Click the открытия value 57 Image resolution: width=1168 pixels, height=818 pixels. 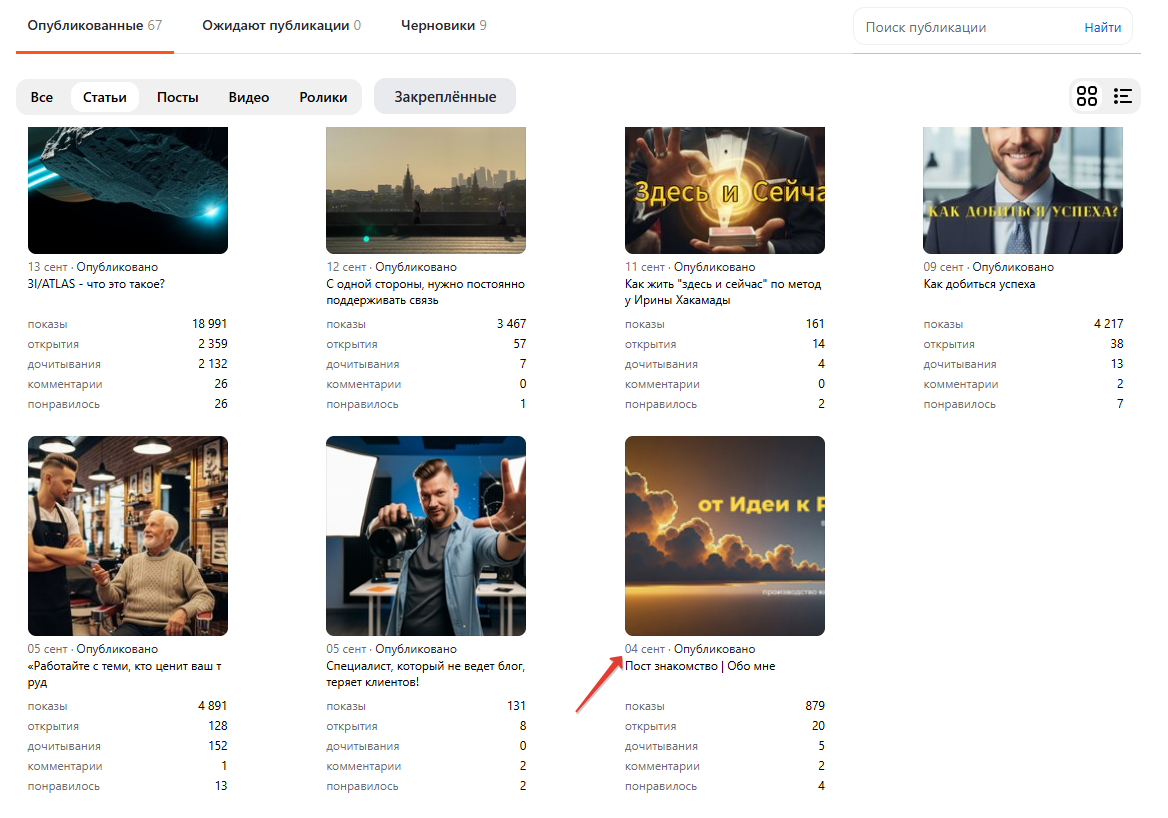click(519, 344)
